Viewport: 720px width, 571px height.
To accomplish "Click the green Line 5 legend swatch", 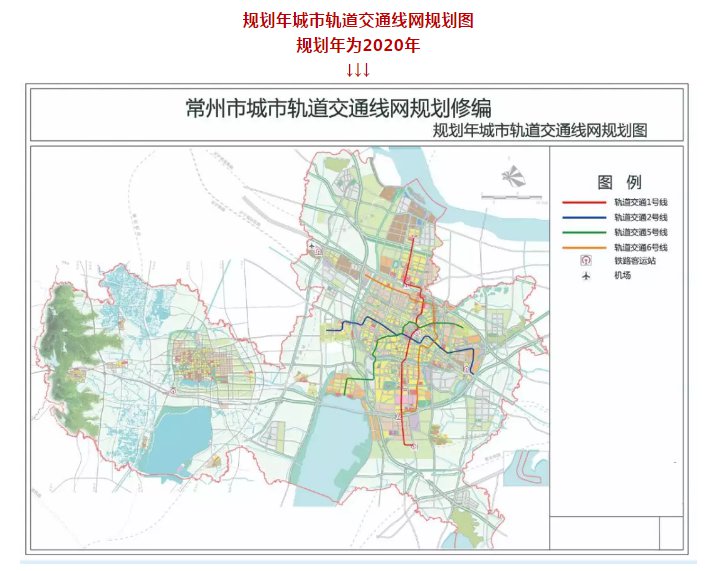I will click(586, 231).
